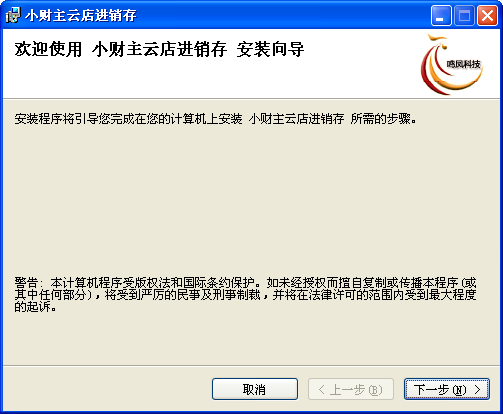Click the heading 欢迎使用 小财主云店进销存 安装向导
503x414 pixels.
(x=159, y=50)
